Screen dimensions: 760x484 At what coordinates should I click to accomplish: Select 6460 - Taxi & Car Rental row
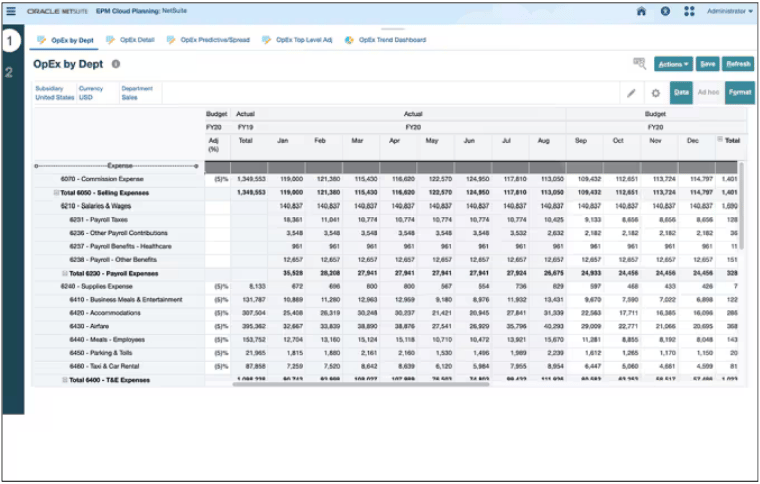click(x=119, y=366)
